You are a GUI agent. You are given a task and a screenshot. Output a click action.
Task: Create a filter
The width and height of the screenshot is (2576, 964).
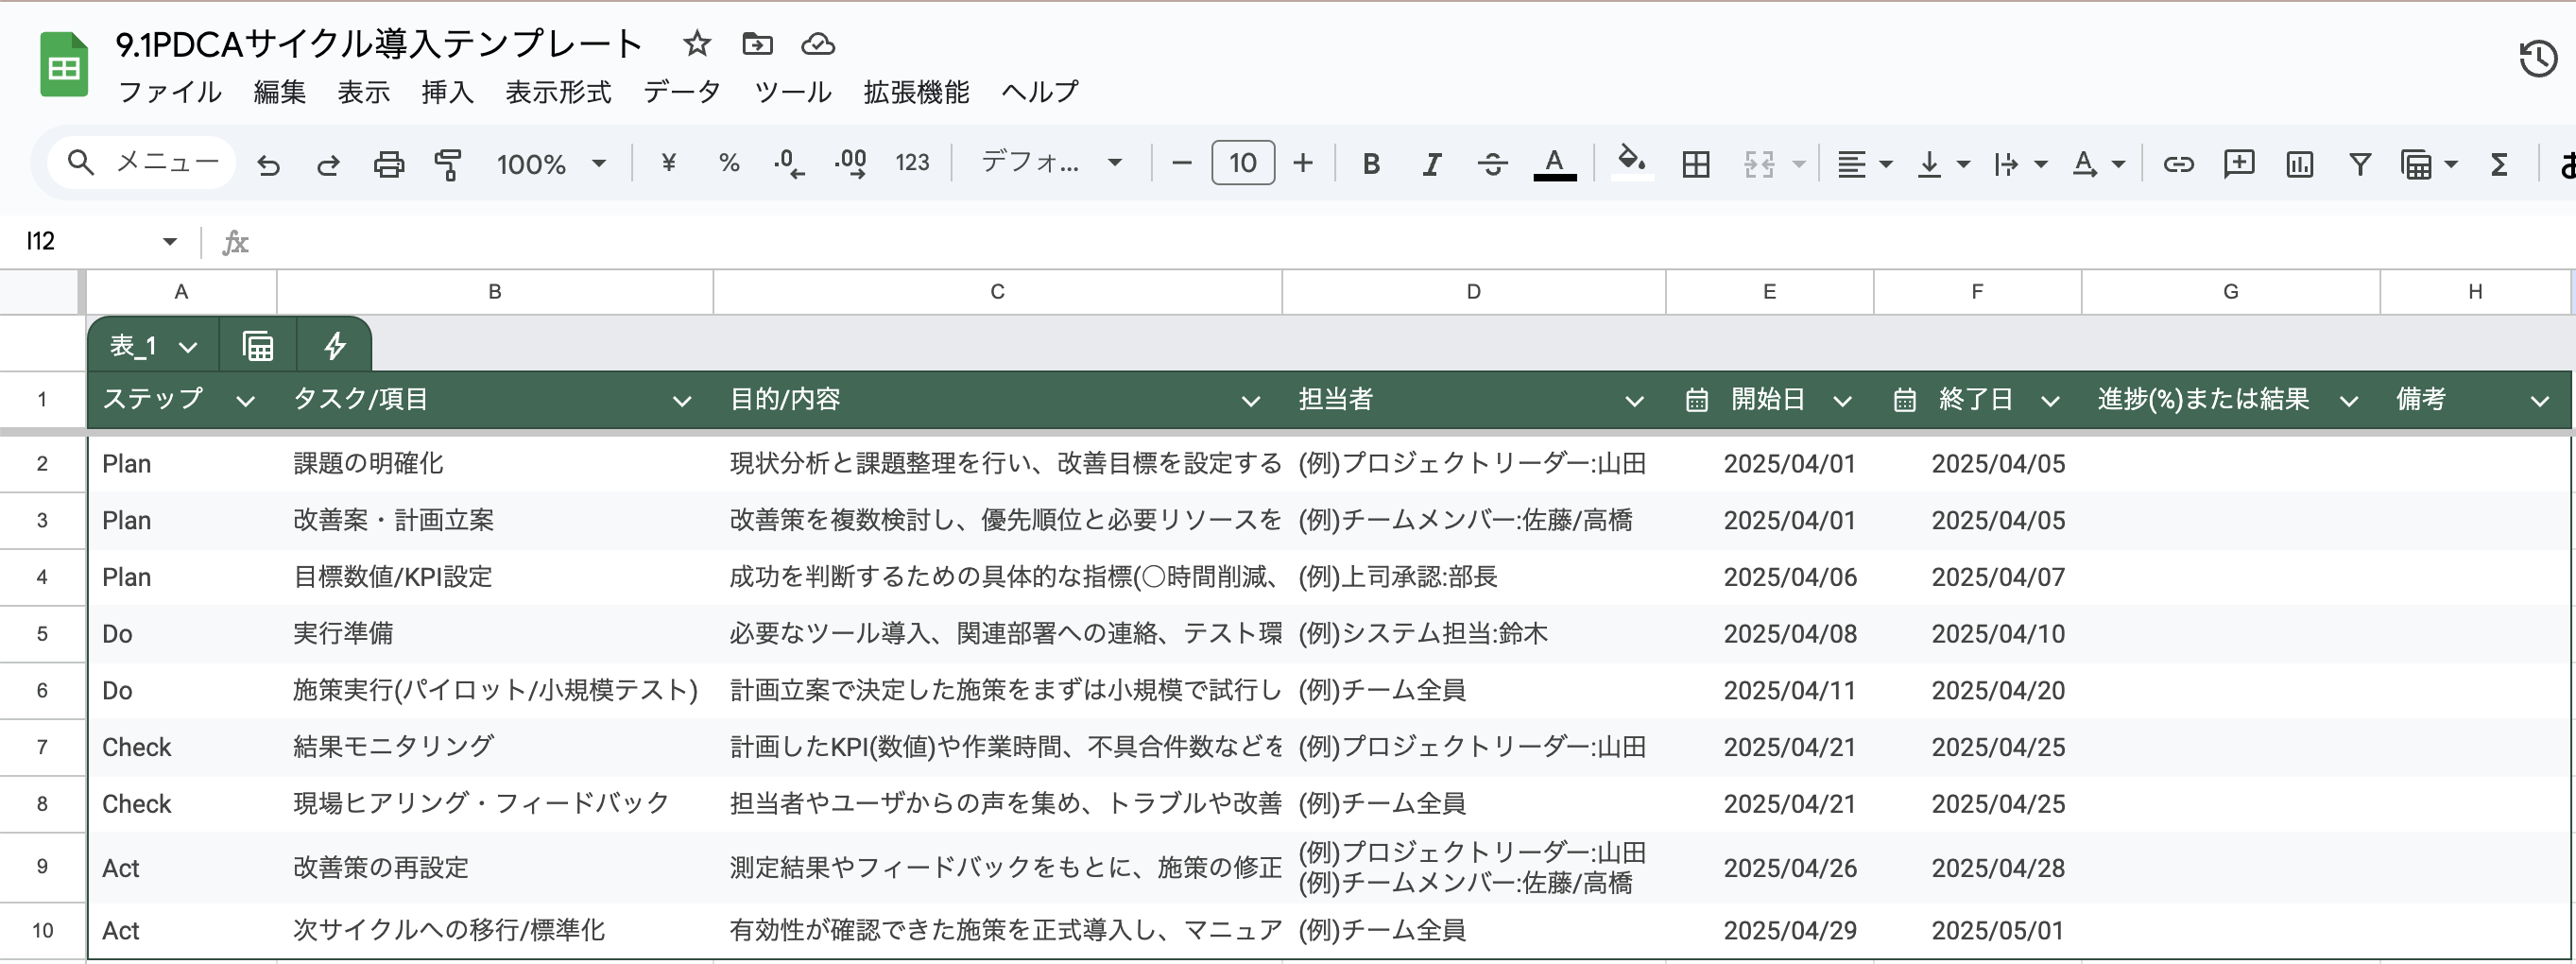(2359, 163)
